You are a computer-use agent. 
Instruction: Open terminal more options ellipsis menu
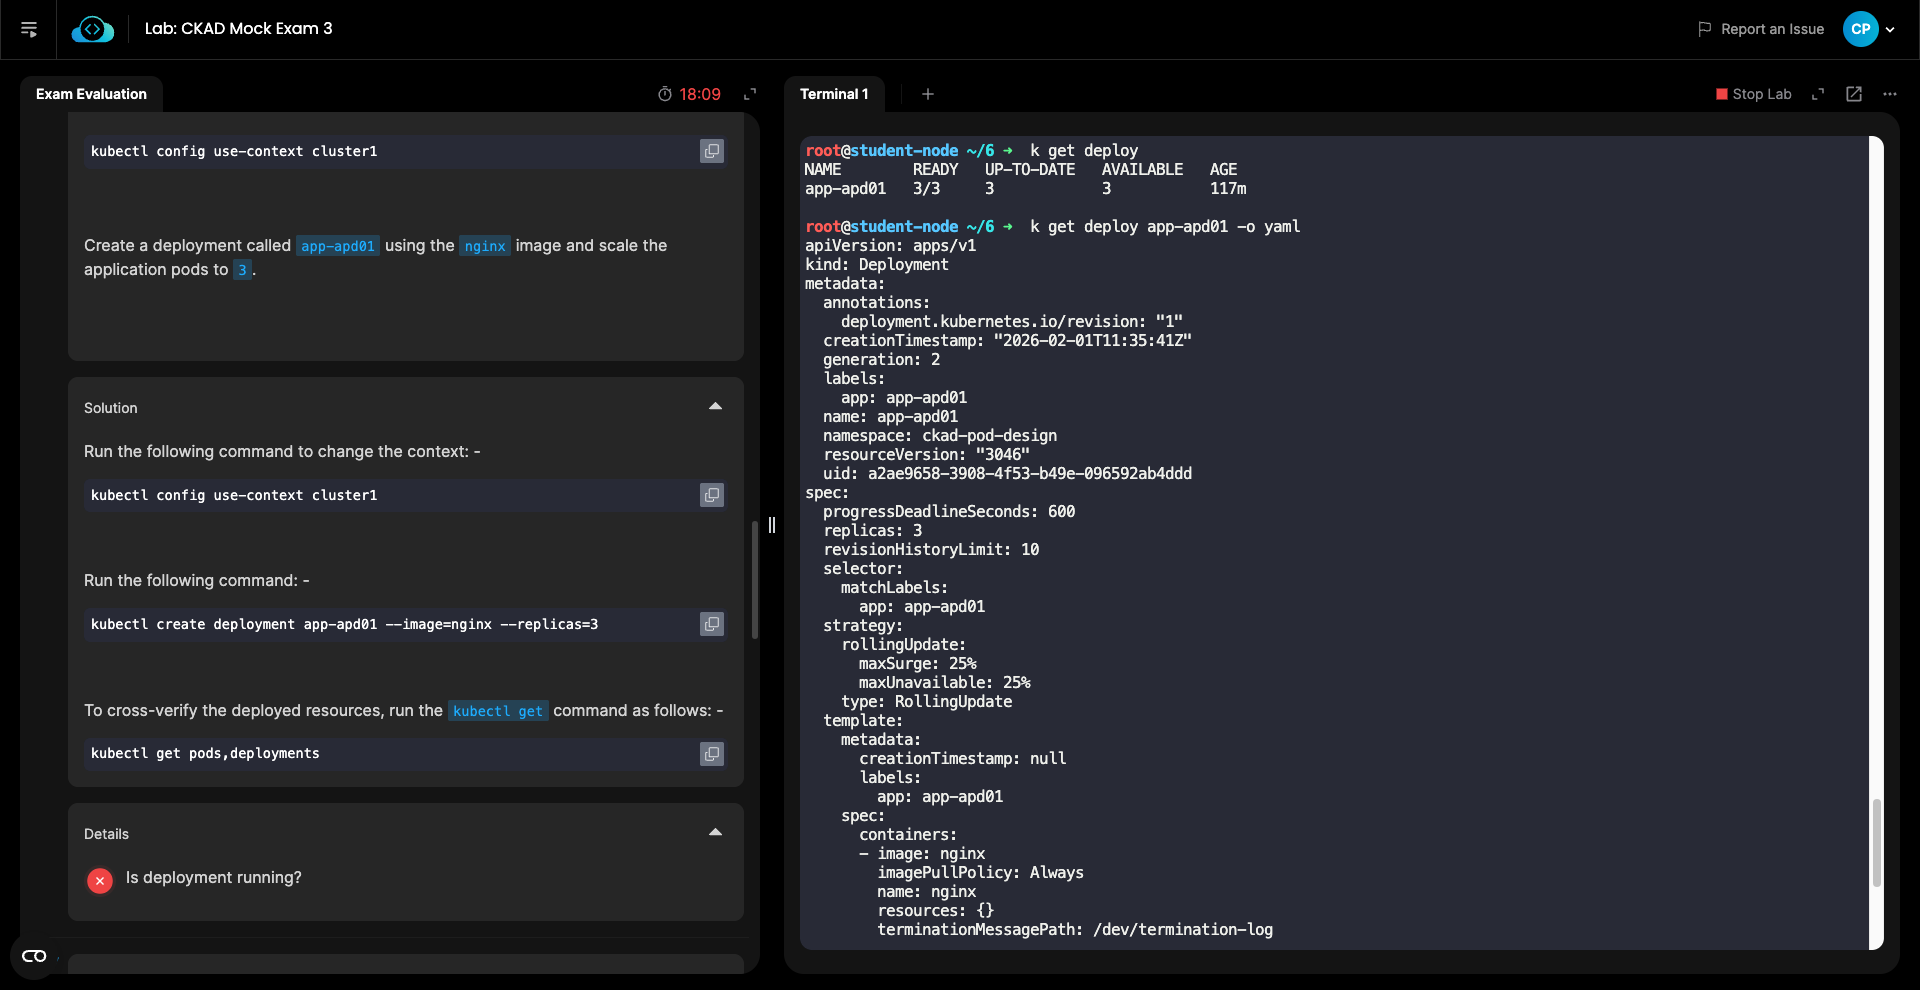(1889, 94)
